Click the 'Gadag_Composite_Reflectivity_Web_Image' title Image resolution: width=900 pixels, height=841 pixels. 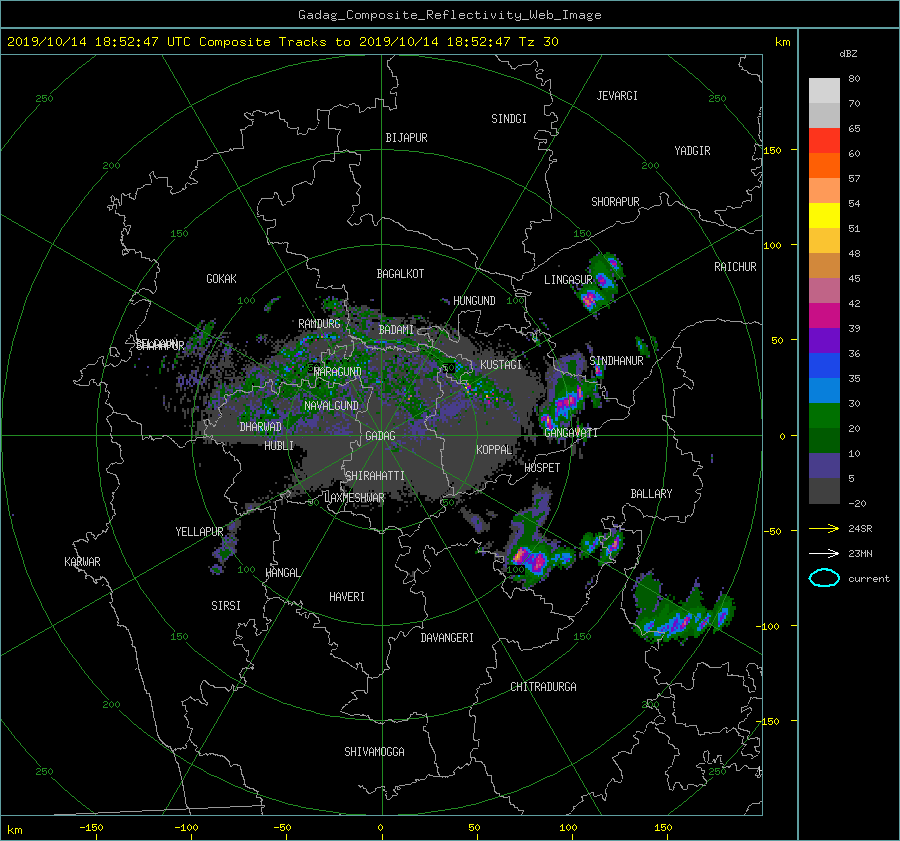[449, 15]
